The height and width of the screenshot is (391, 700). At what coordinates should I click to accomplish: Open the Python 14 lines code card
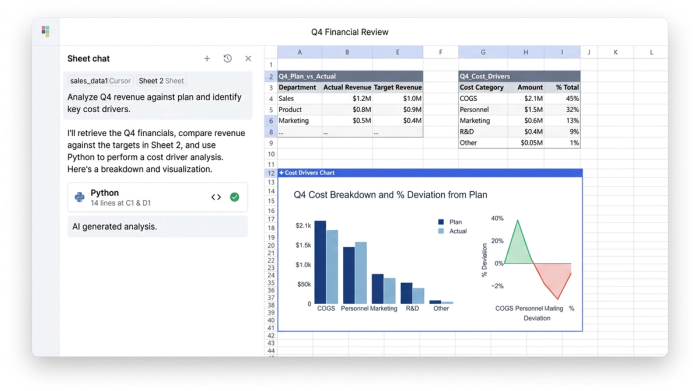coord(158,197)
